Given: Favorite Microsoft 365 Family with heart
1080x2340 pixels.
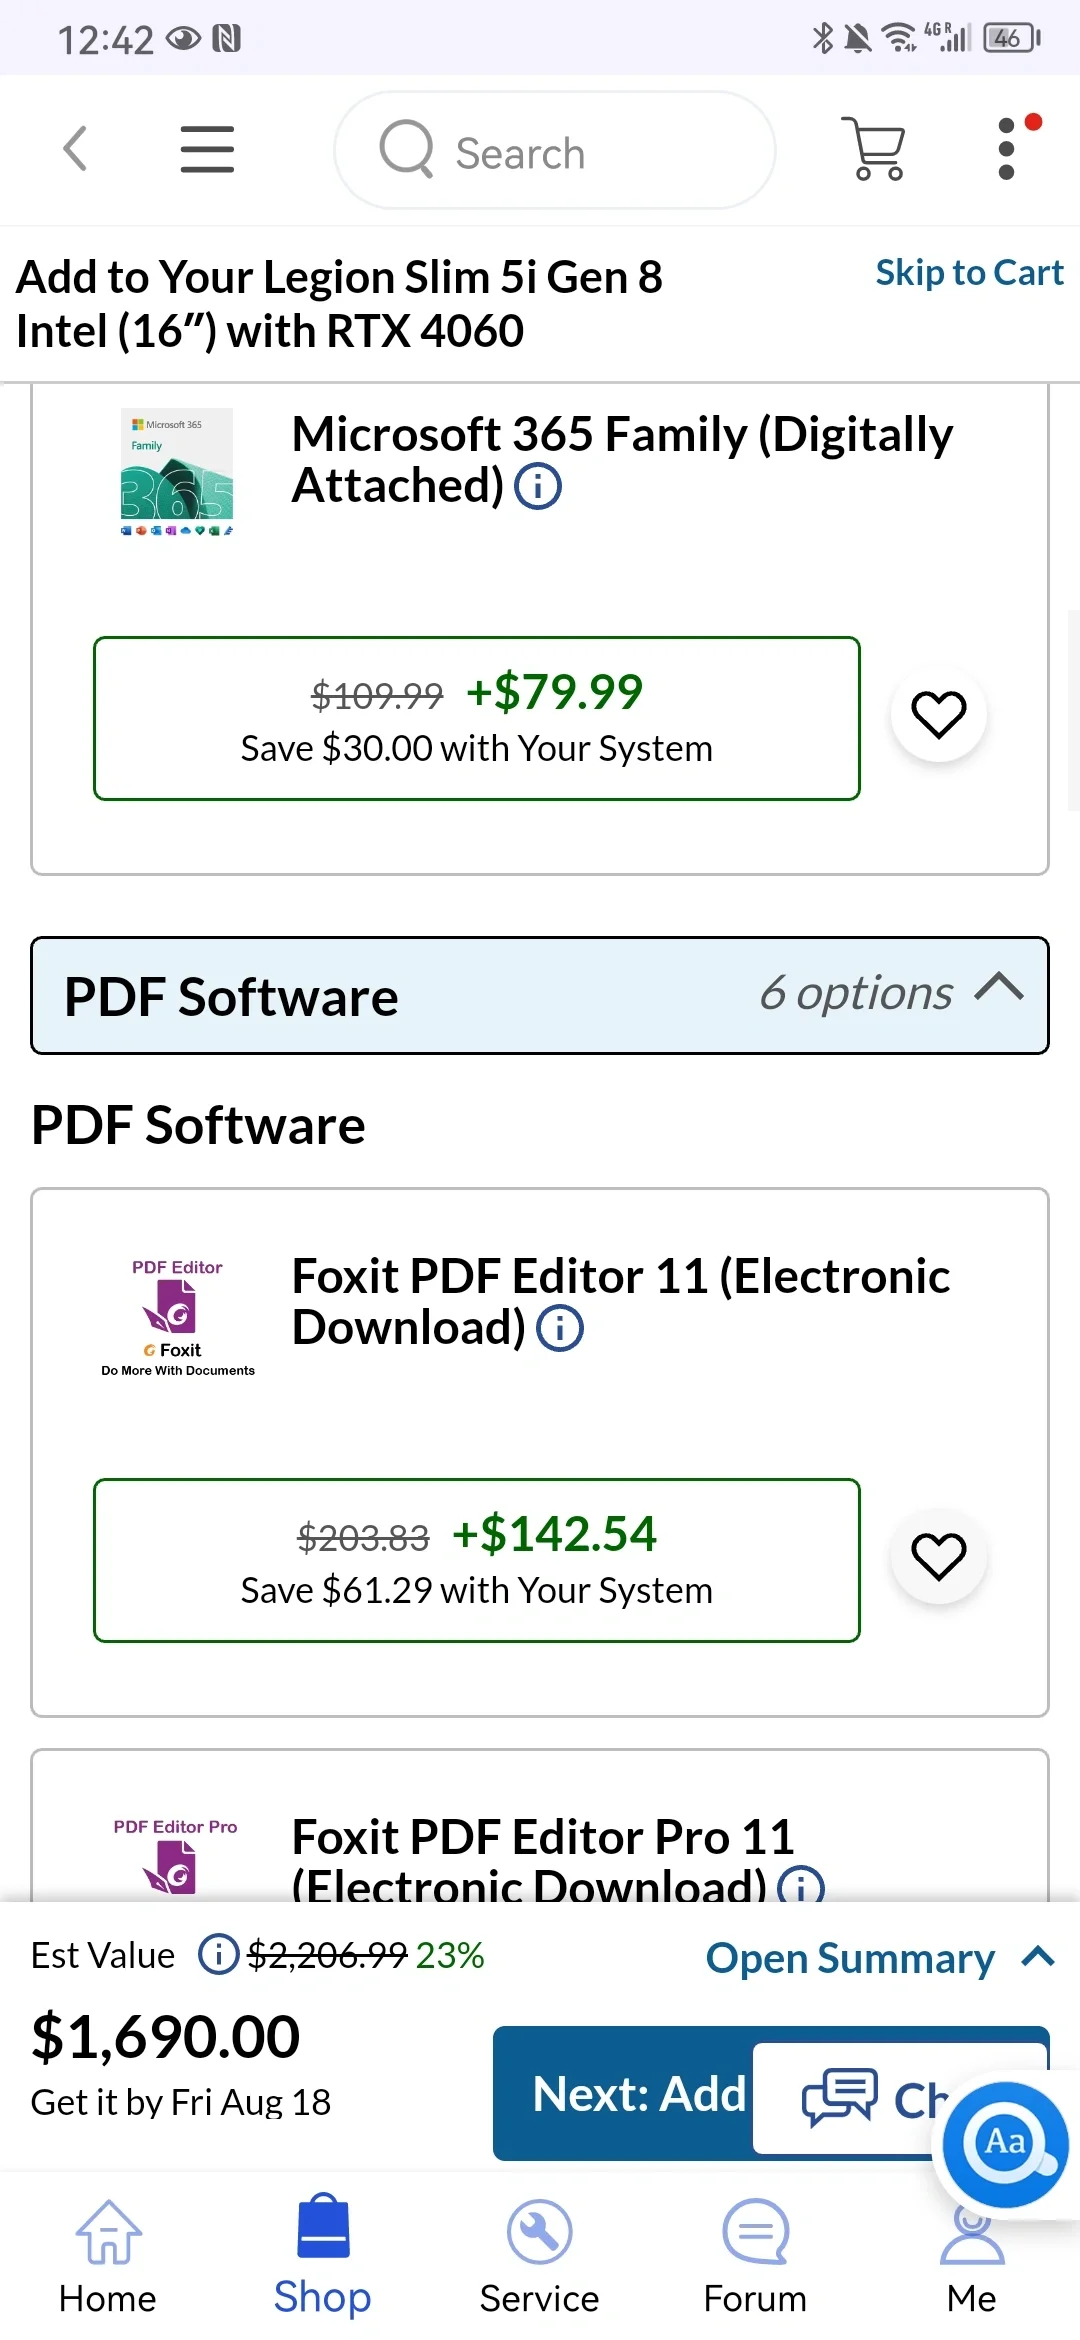Looking at the screenshot, I should pos(938,715).
